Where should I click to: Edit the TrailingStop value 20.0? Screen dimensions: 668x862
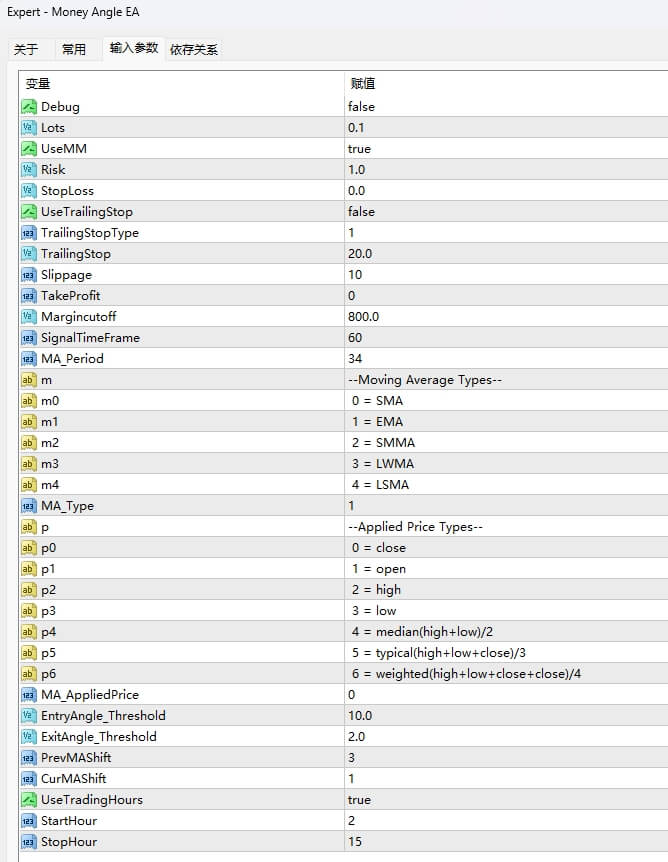point(360,253)
